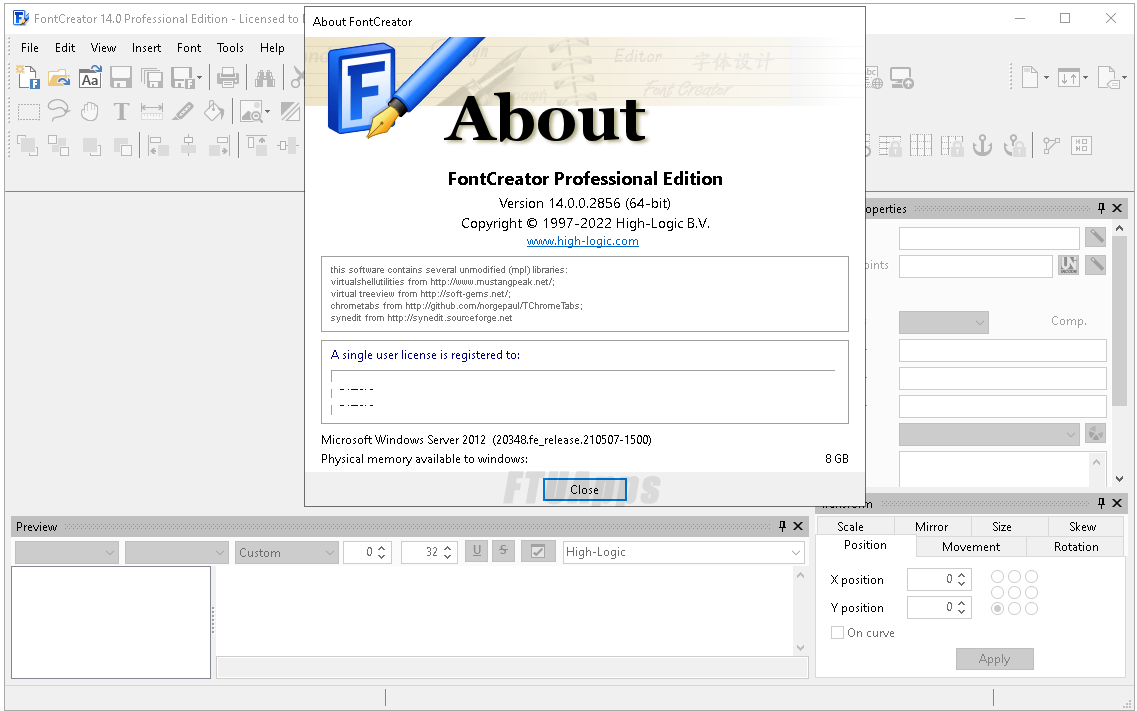The image size is (1137, 711).
Task: Open the Tools menu
Action: [230, 48]
